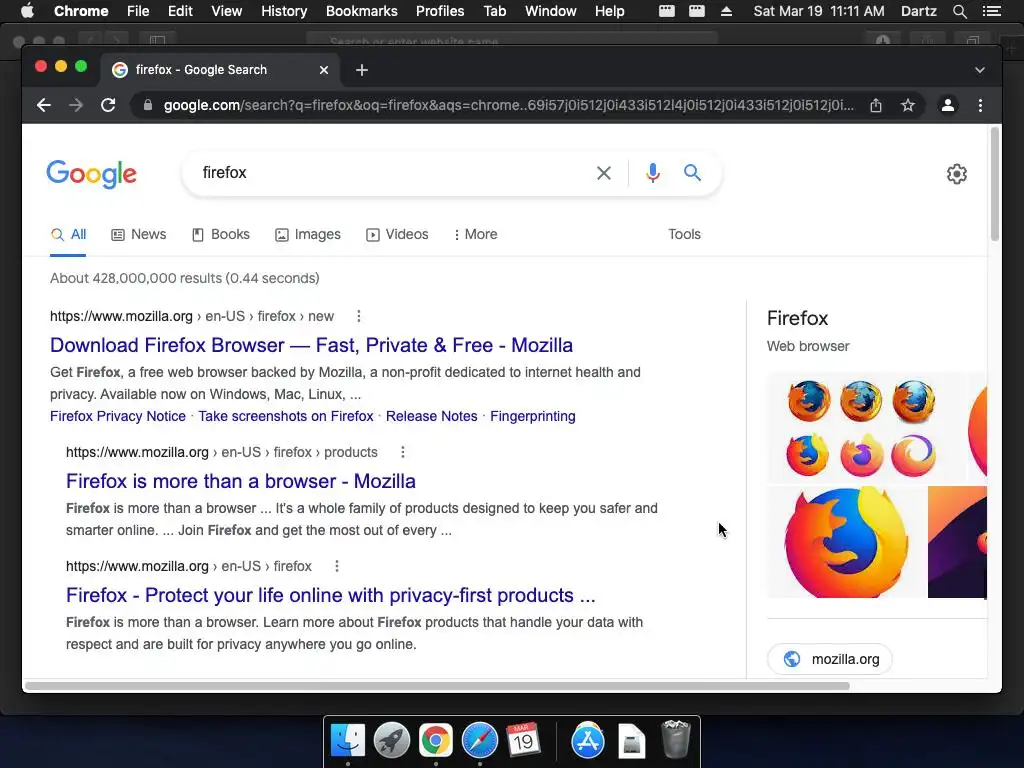Open the Fingerprinting sitelink
This screenshot has width=1024, height=768.
click(533, 416)
